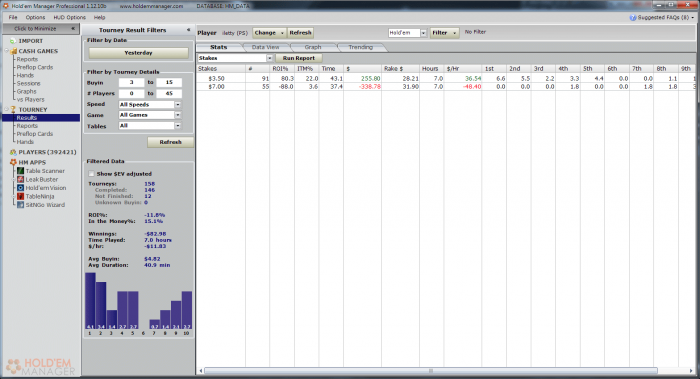Click the $7.00 stakes row
Screen dimensions: 700x379
(446, 87)
